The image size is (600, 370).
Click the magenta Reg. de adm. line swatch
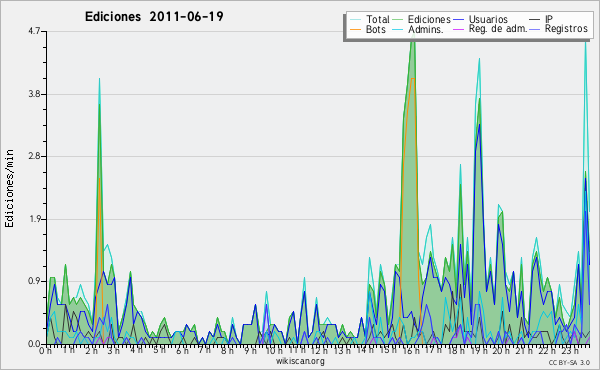coord(458,29)
